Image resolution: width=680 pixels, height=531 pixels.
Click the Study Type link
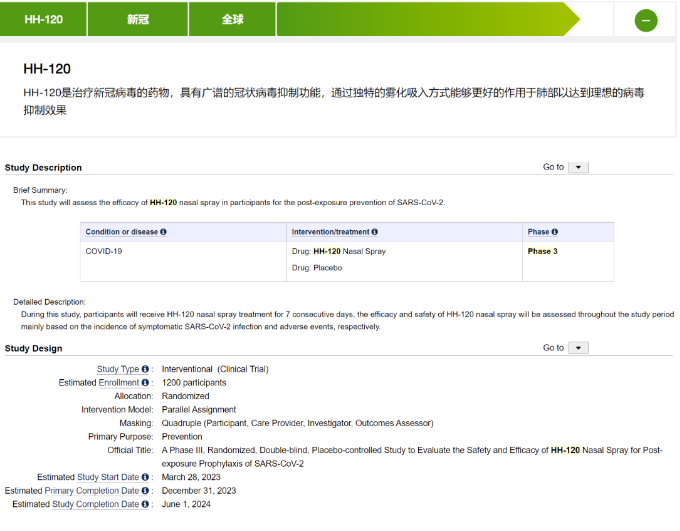click(117, 369)
